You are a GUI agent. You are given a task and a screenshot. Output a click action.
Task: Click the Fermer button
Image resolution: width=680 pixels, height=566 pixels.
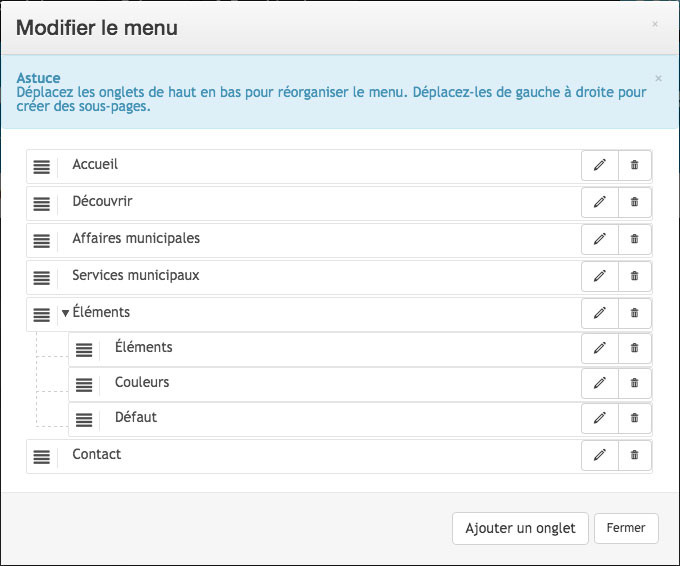coord(626,528)
